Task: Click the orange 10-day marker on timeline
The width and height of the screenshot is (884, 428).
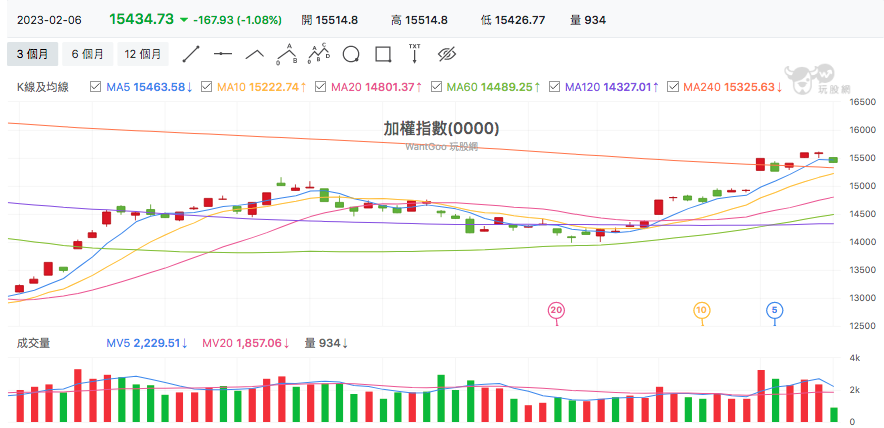Action: (x=702, y=310)
